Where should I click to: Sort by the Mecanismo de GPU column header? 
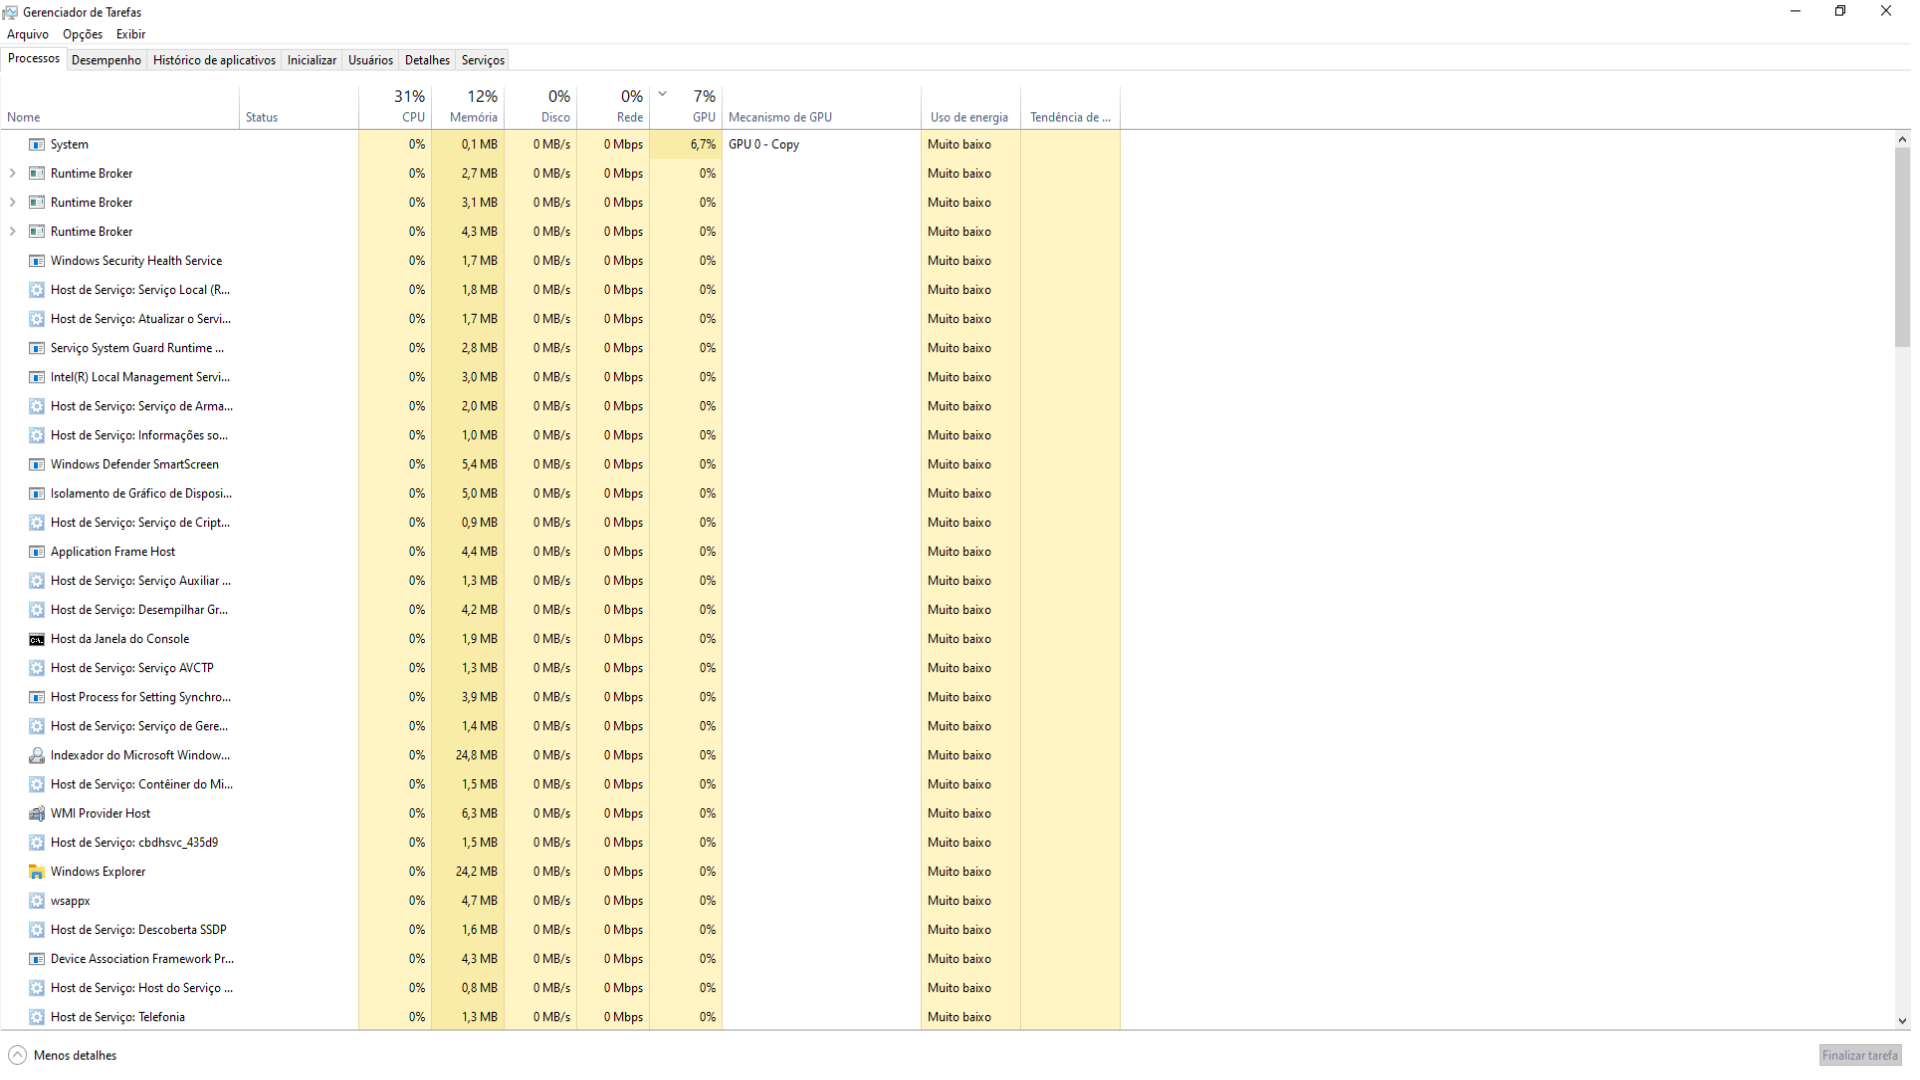821,107
